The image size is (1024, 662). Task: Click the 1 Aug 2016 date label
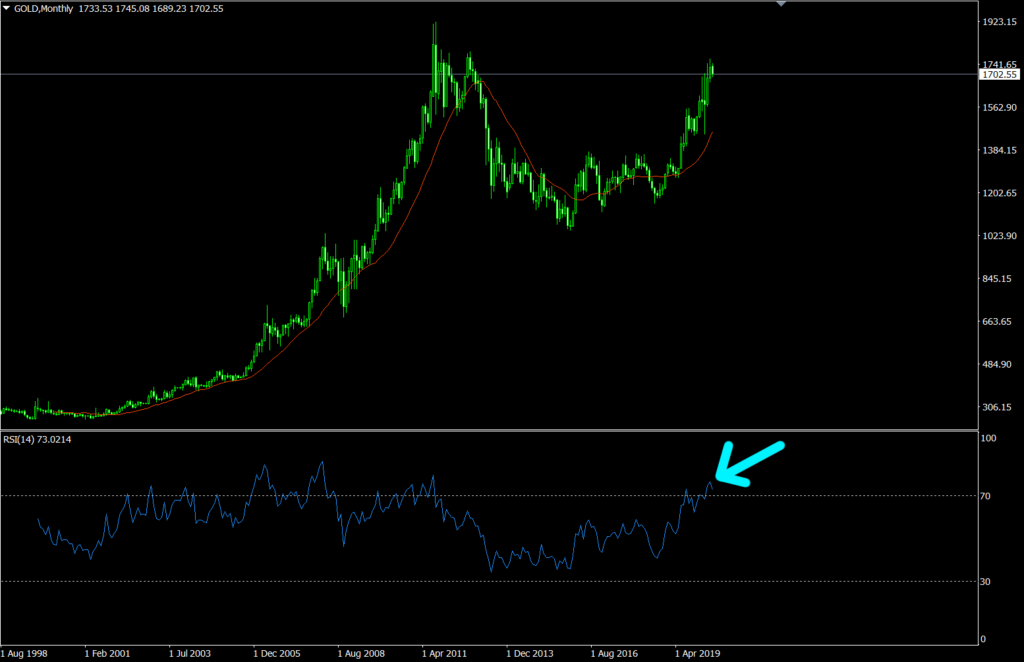coord(614,652)
